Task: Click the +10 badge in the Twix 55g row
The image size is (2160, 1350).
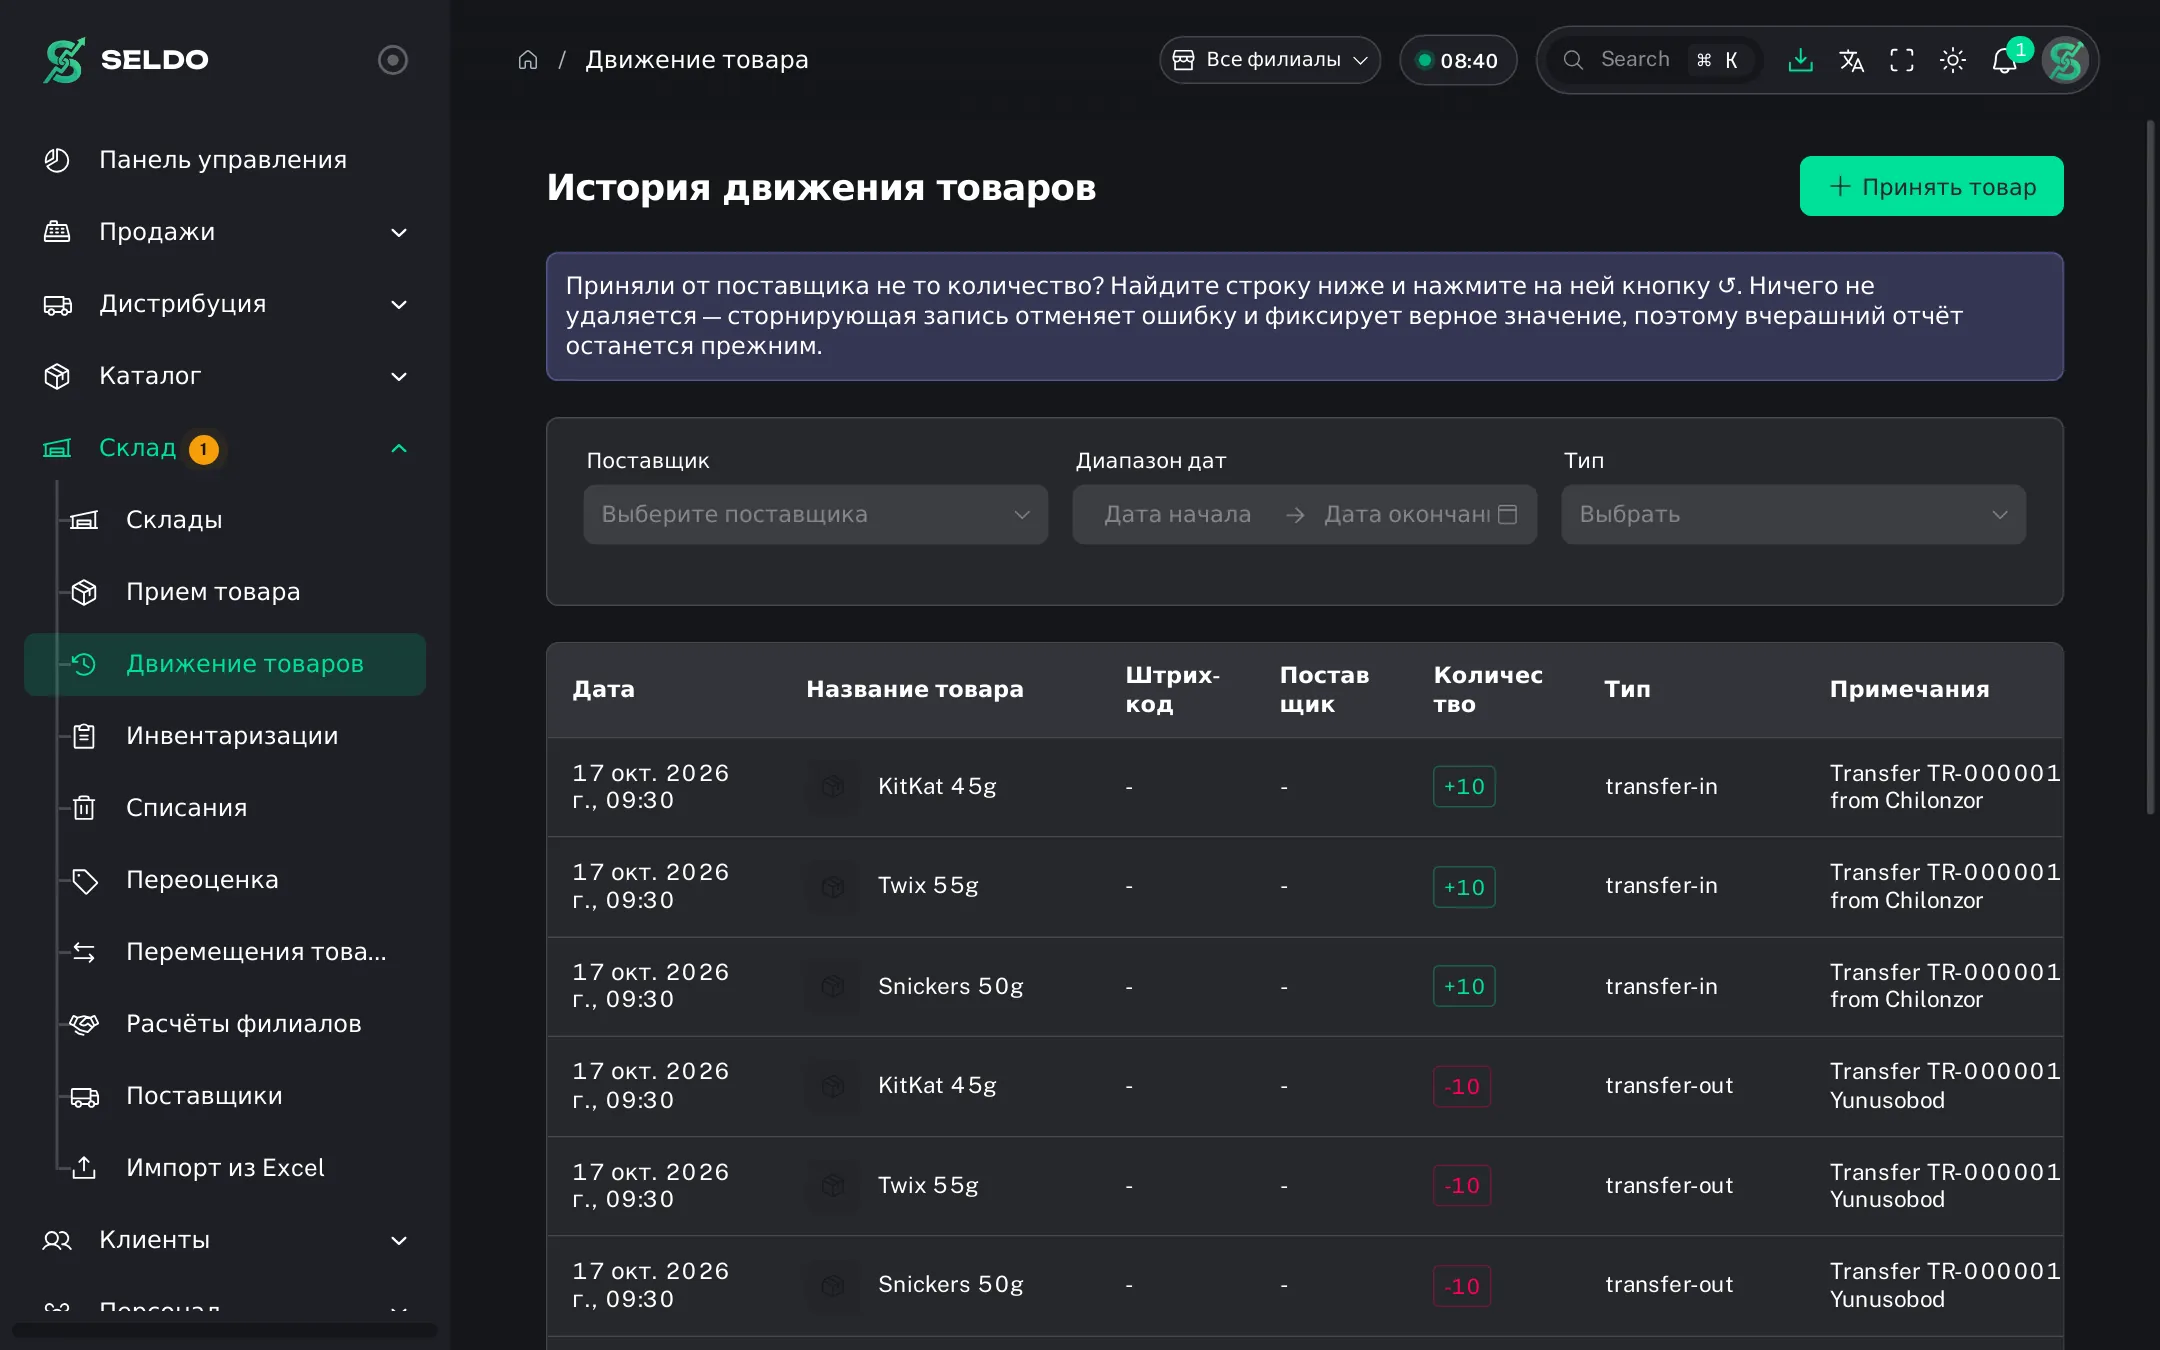Action: coord(1464,887)
